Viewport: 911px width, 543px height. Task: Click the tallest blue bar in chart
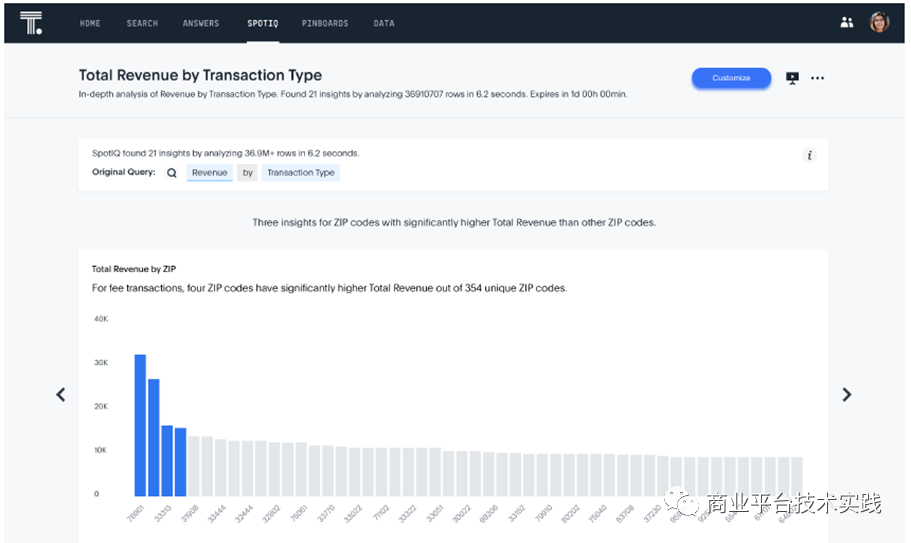point(141,425)
